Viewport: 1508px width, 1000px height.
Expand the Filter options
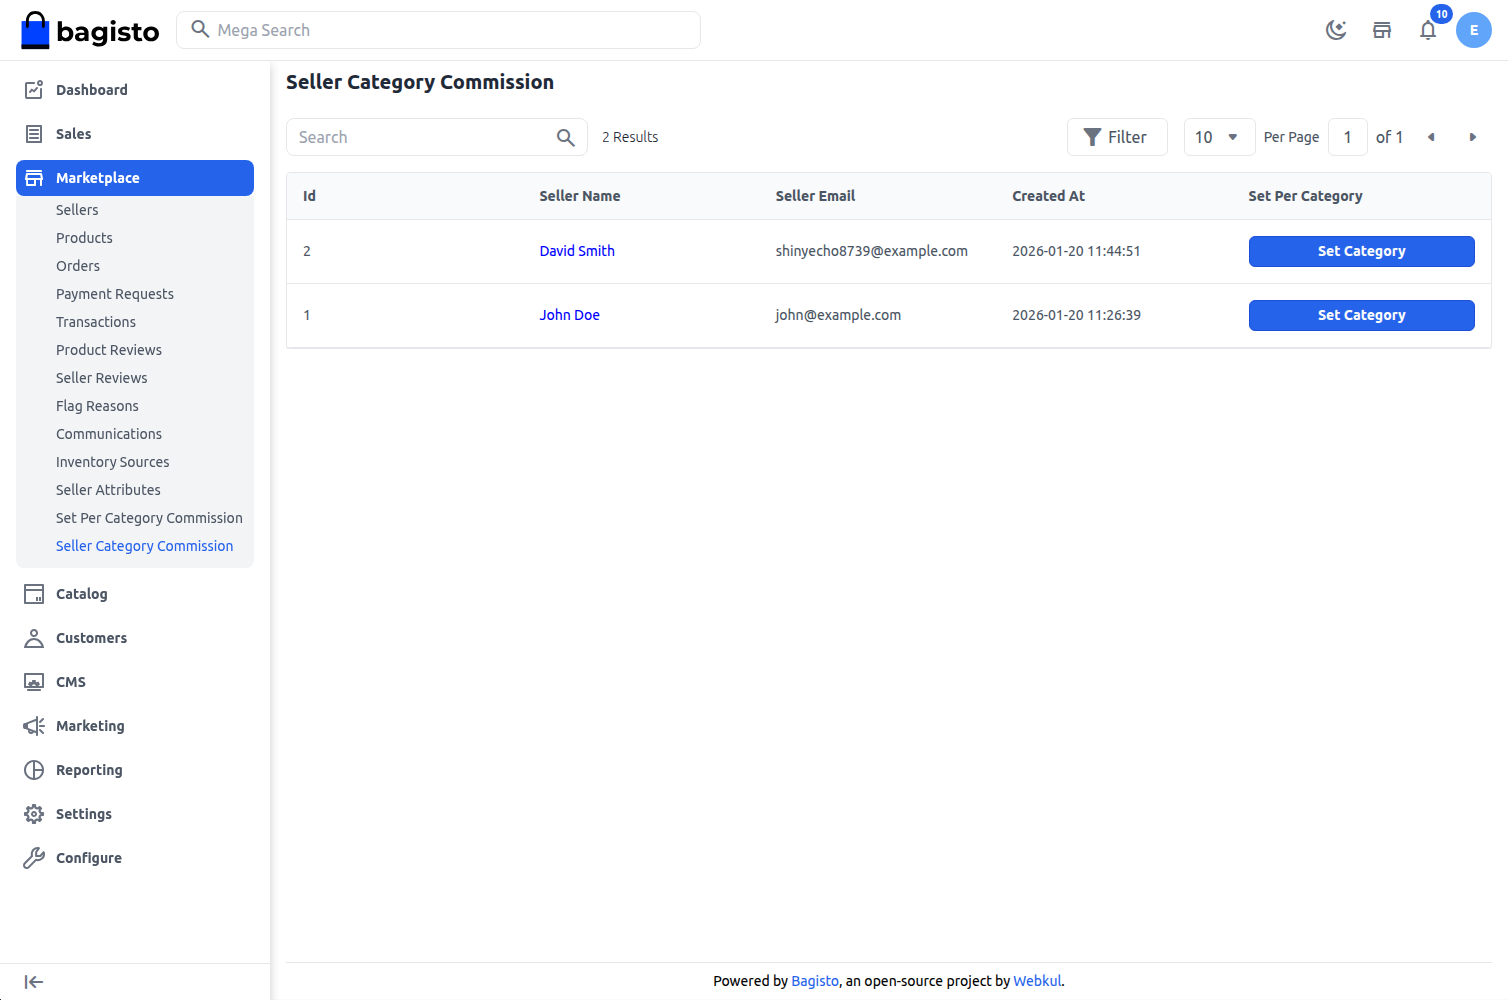pos(1117,137)
